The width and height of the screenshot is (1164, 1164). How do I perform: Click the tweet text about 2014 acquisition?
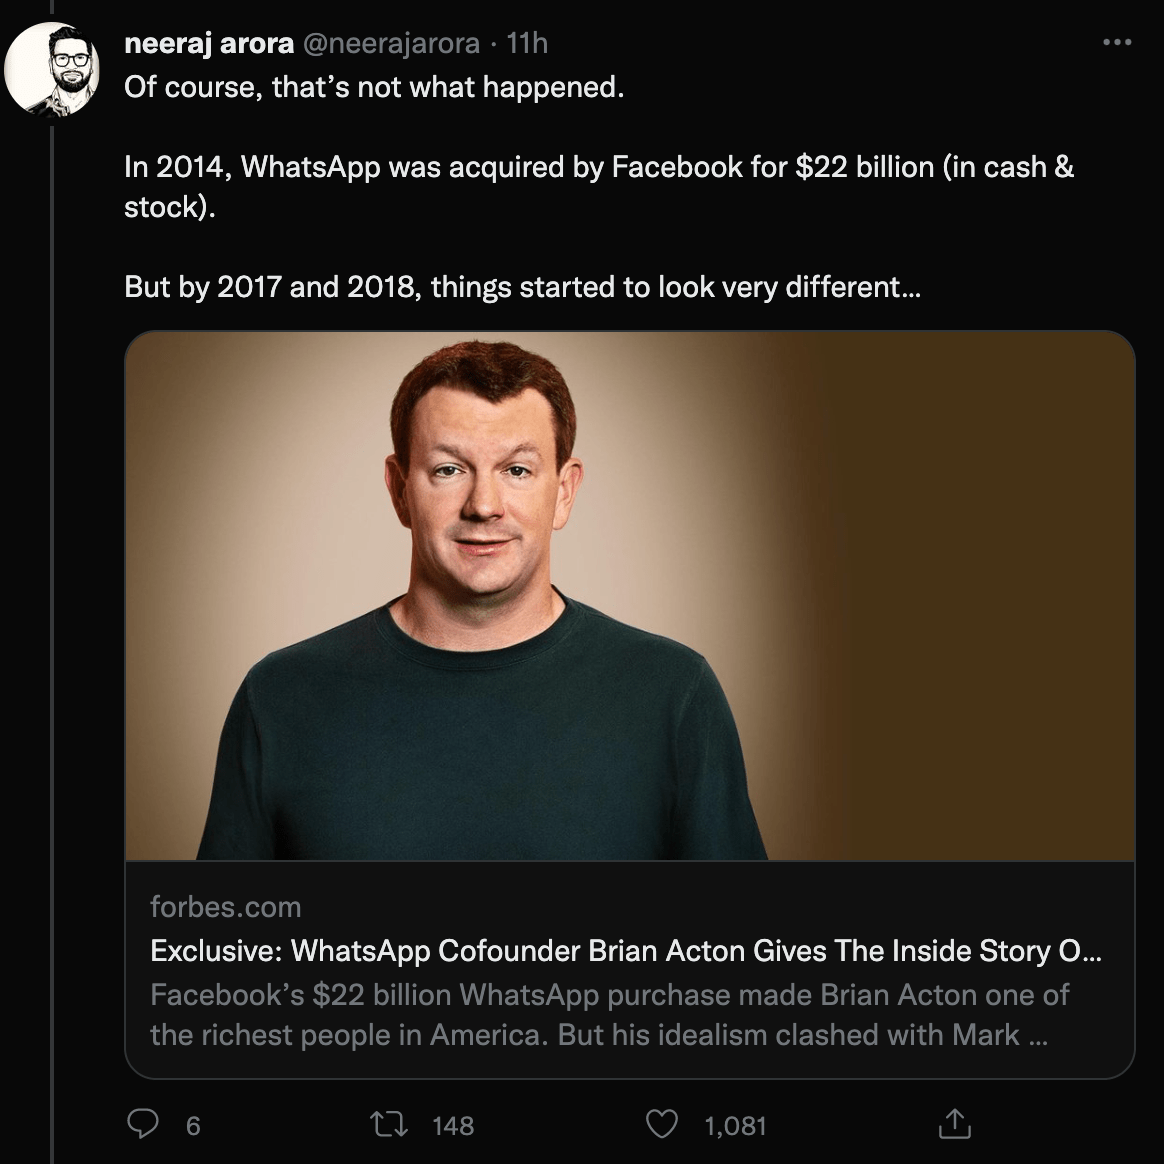[599, 186]
